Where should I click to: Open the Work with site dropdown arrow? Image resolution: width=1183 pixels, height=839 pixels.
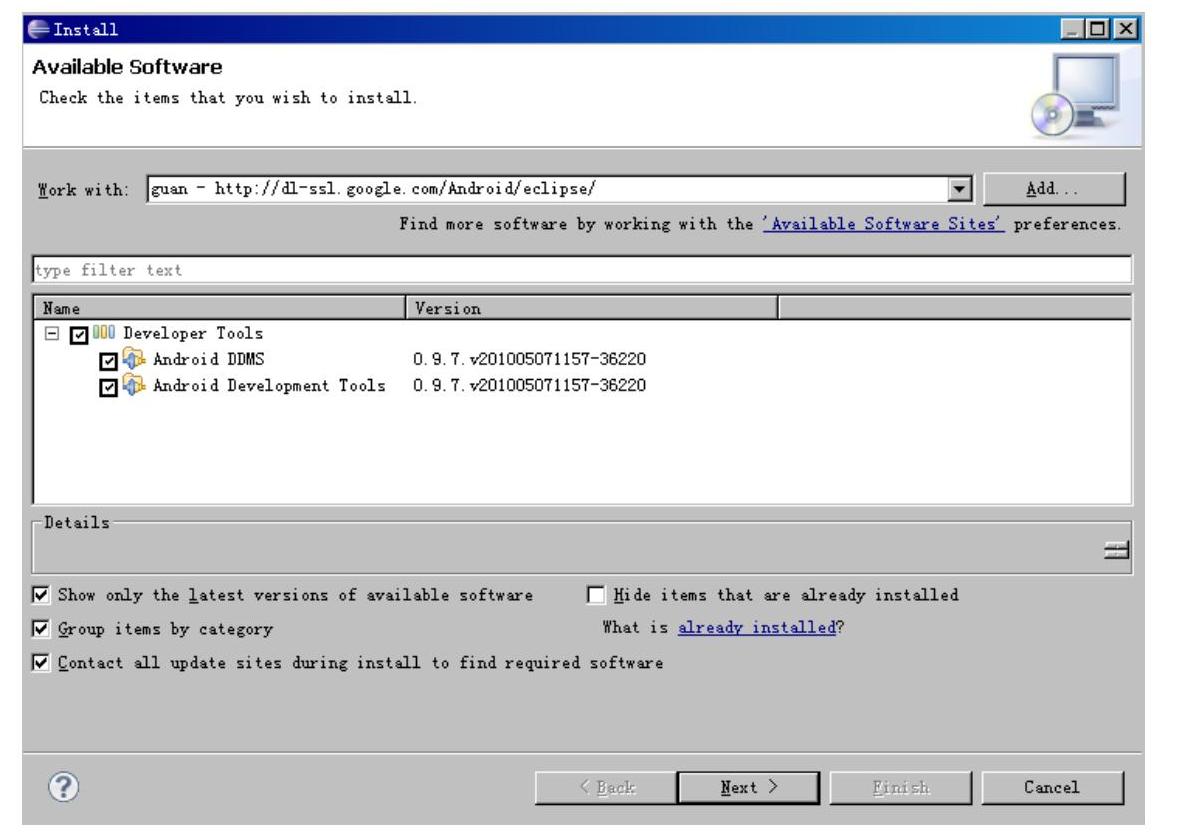click(x=959, y=189)
